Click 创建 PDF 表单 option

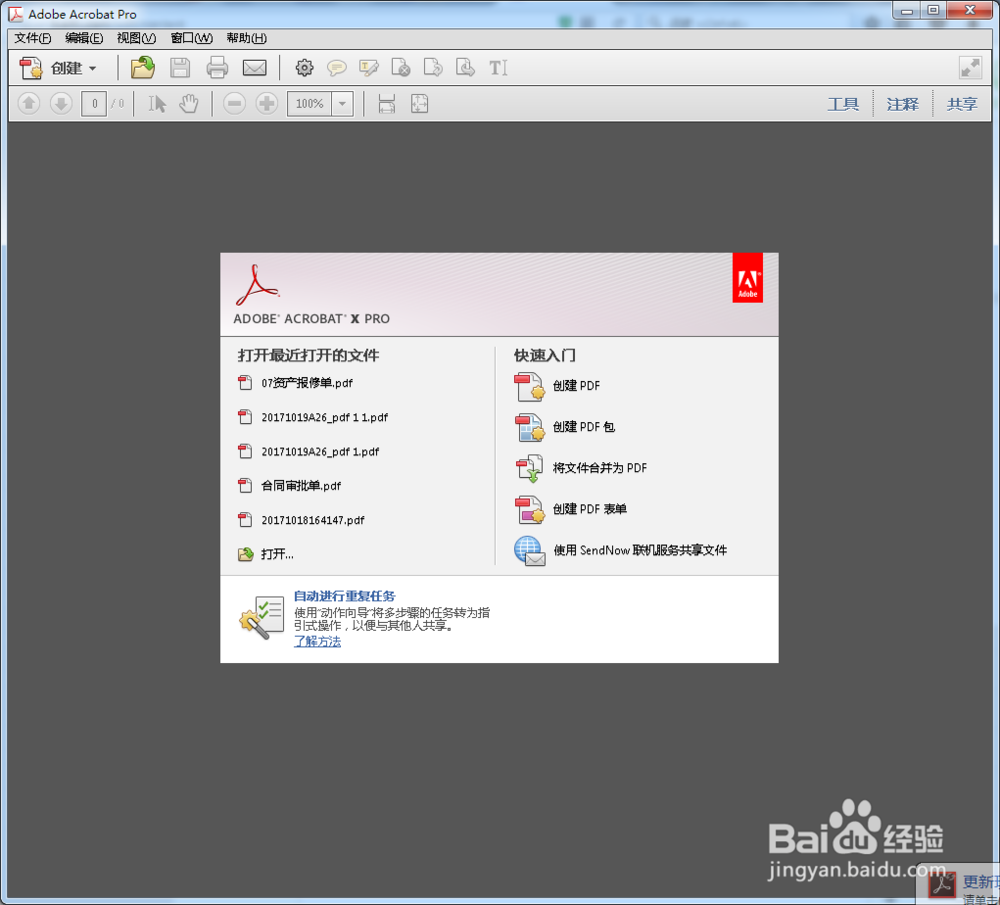tap(589, 509)
